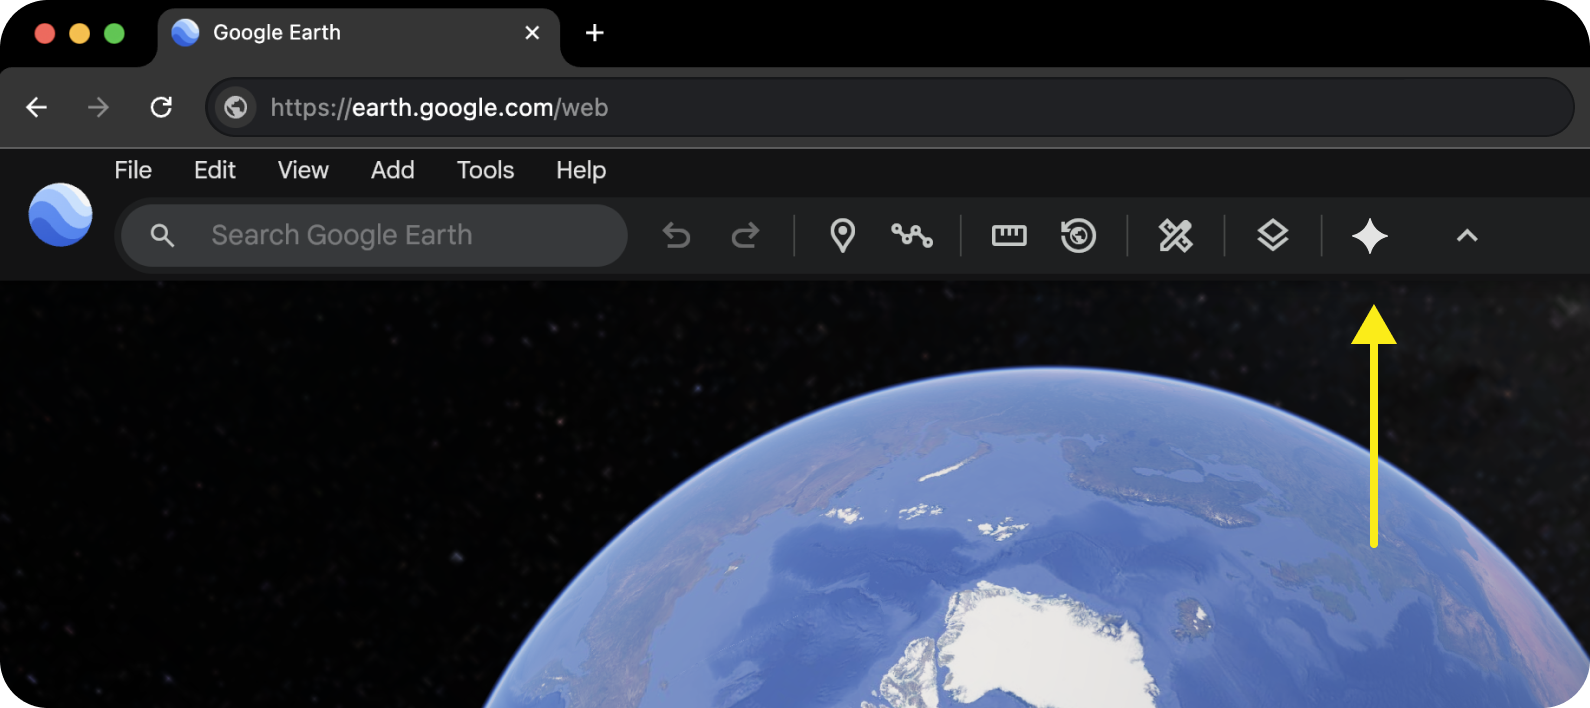The height and width of the screenshot is (708, 1590).
Task: Open the Add menu
Action: pyautogui.click(x=392, y=170)
